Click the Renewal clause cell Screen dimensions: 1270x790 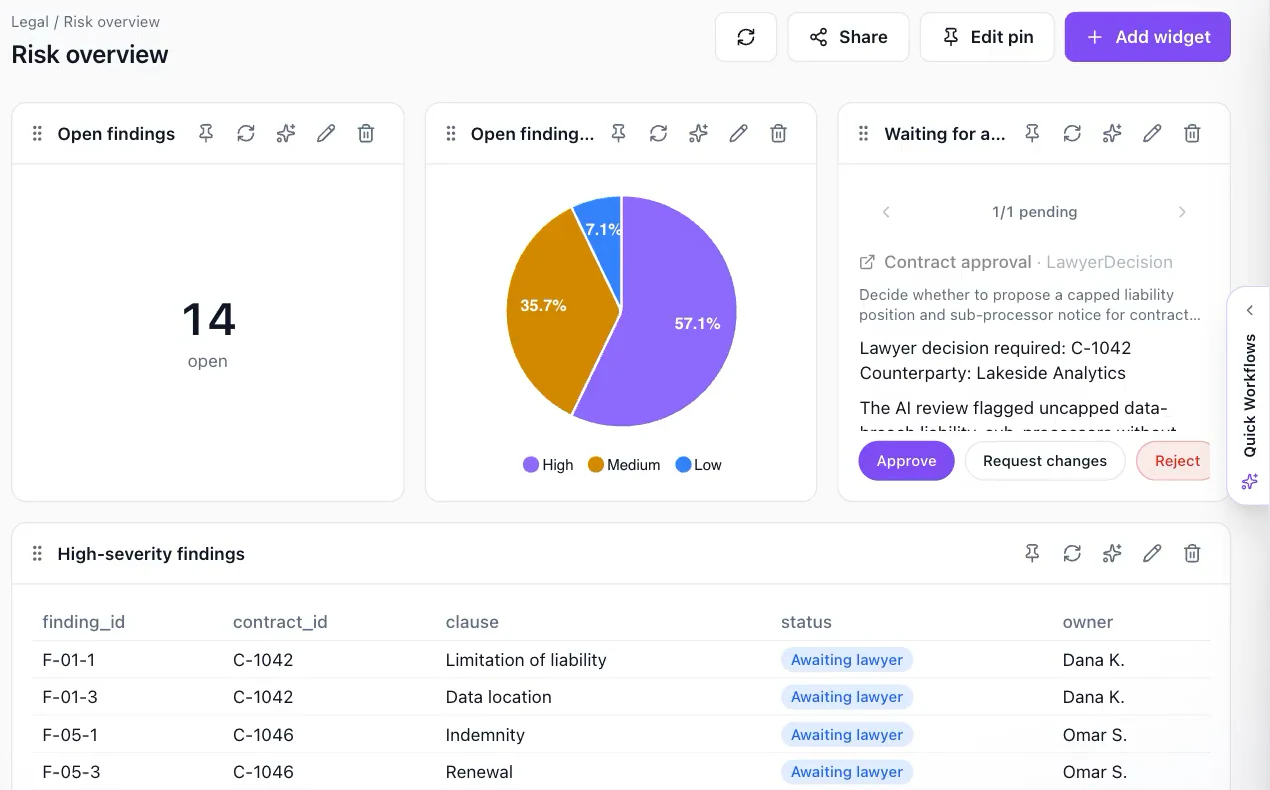479,772
